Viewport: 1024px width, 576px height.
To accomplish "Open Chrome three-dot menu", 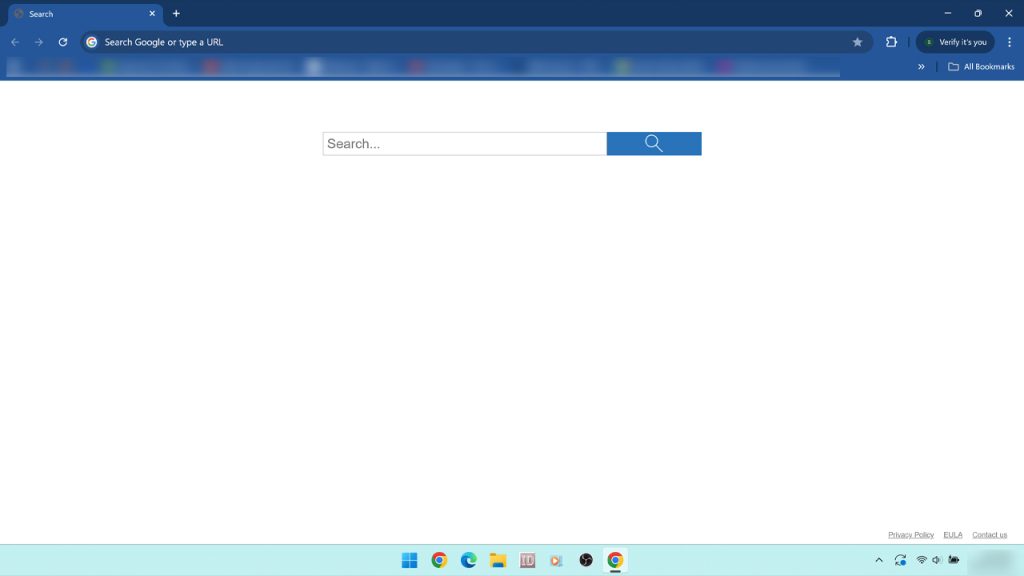I will click(x=1009, y=42).
